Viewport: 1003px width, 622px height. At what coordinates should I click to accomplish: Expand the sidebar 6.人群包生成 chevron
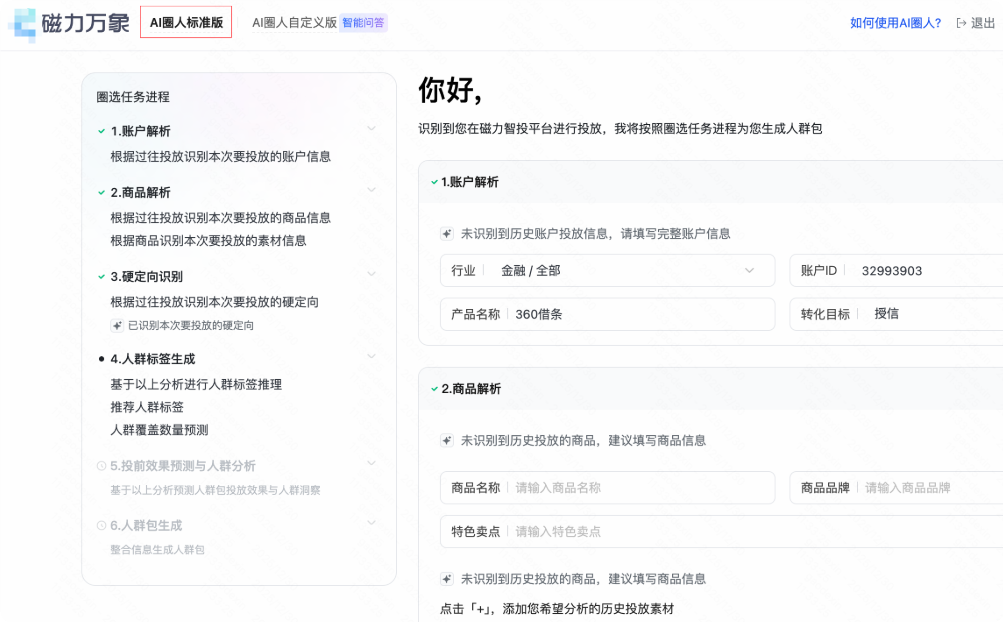click(371, 523)
